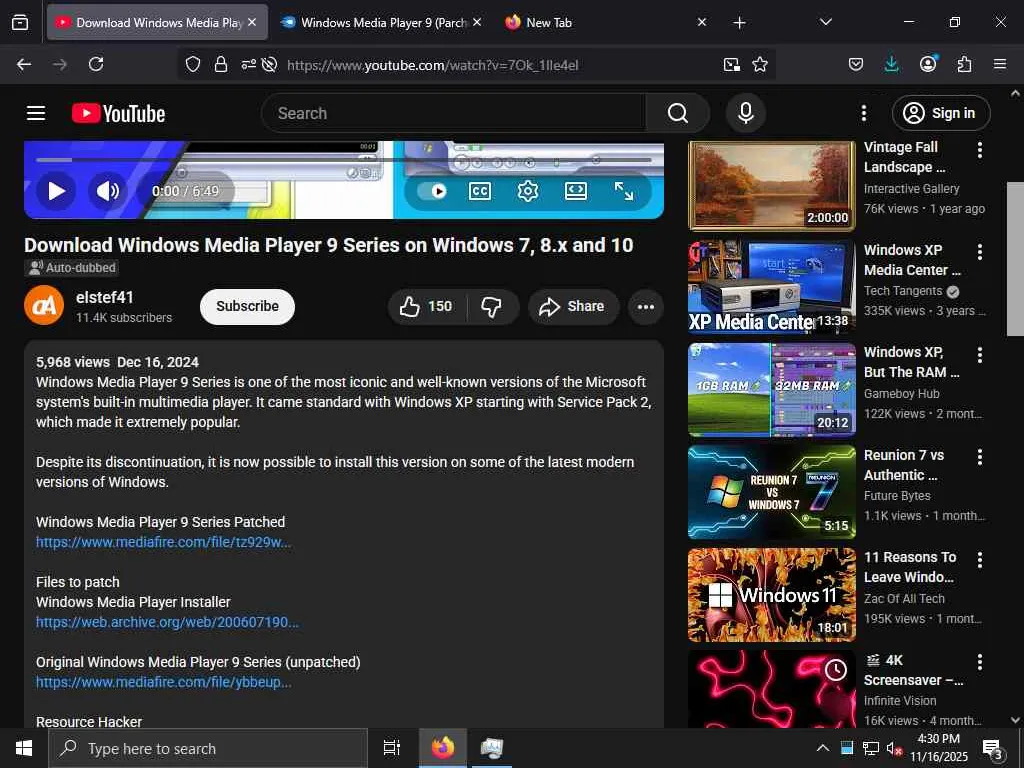Go back with browser back arrow
Image resolution: width=1024 pixels, height=768 pixels.
tap(24, 64)
